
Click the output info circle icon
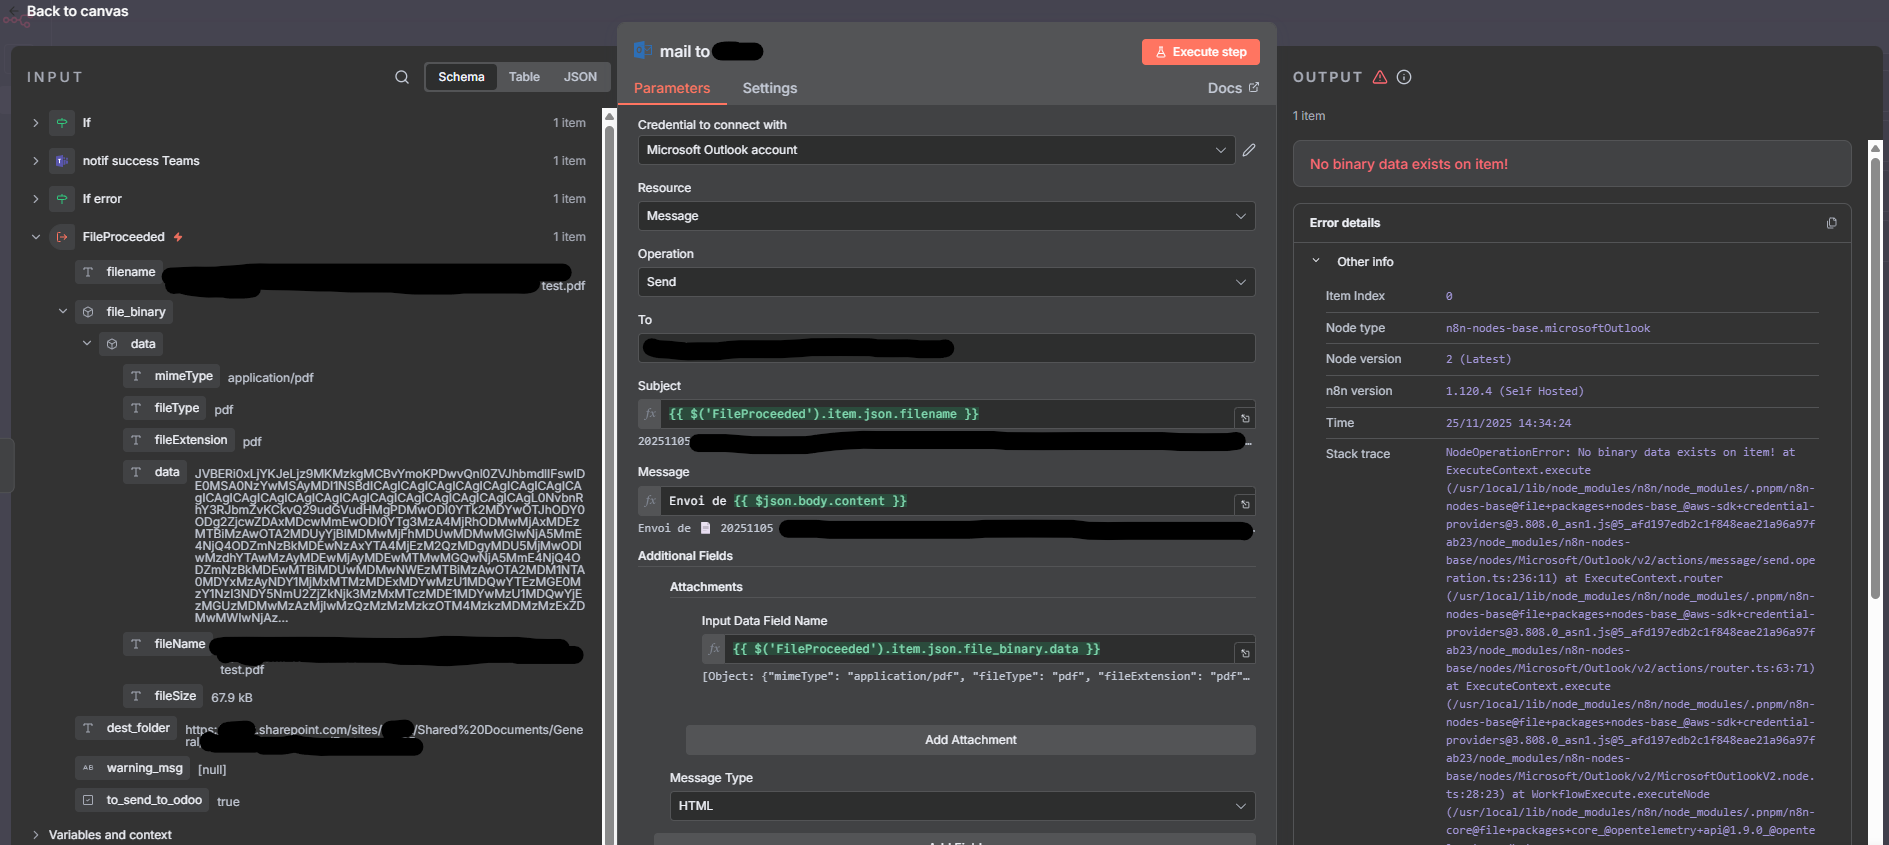pos(1404,77)
